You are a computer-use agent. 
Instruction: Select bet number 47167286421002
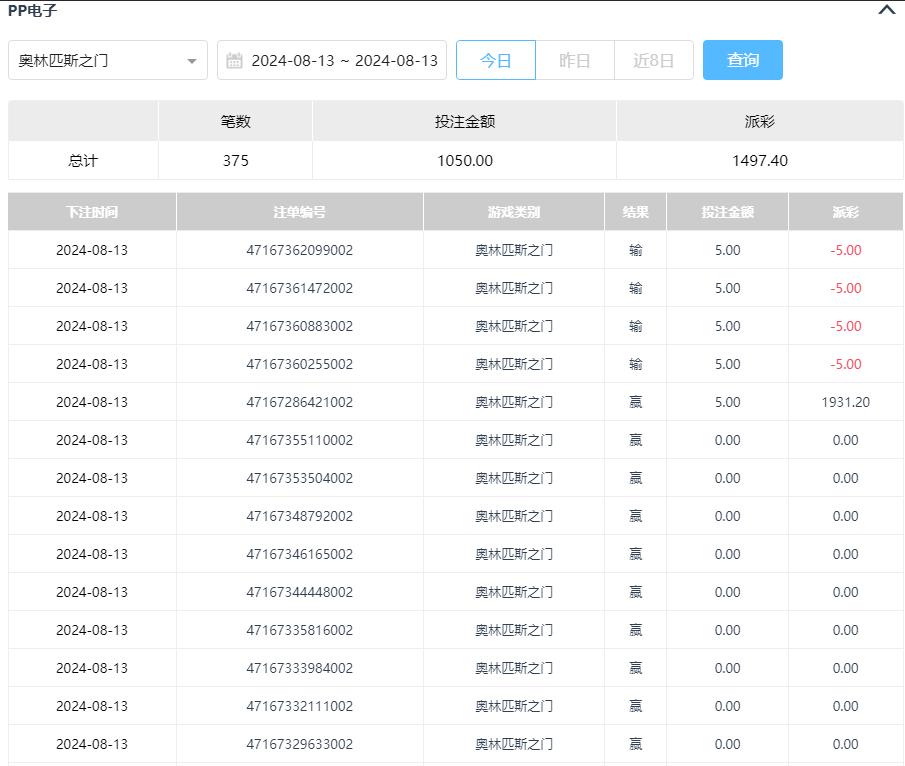tap(300, 402)
